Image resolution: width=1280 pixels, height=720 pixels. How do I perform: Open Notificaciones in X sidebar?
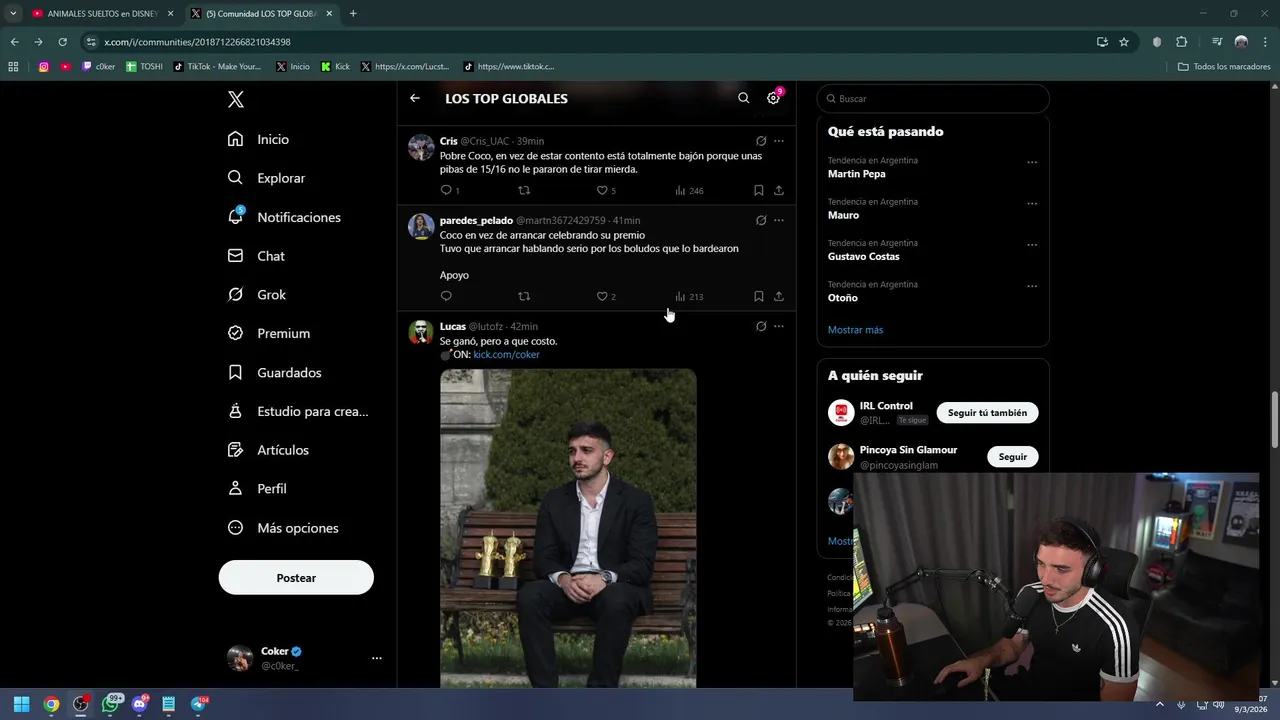[x=284, y=217]
